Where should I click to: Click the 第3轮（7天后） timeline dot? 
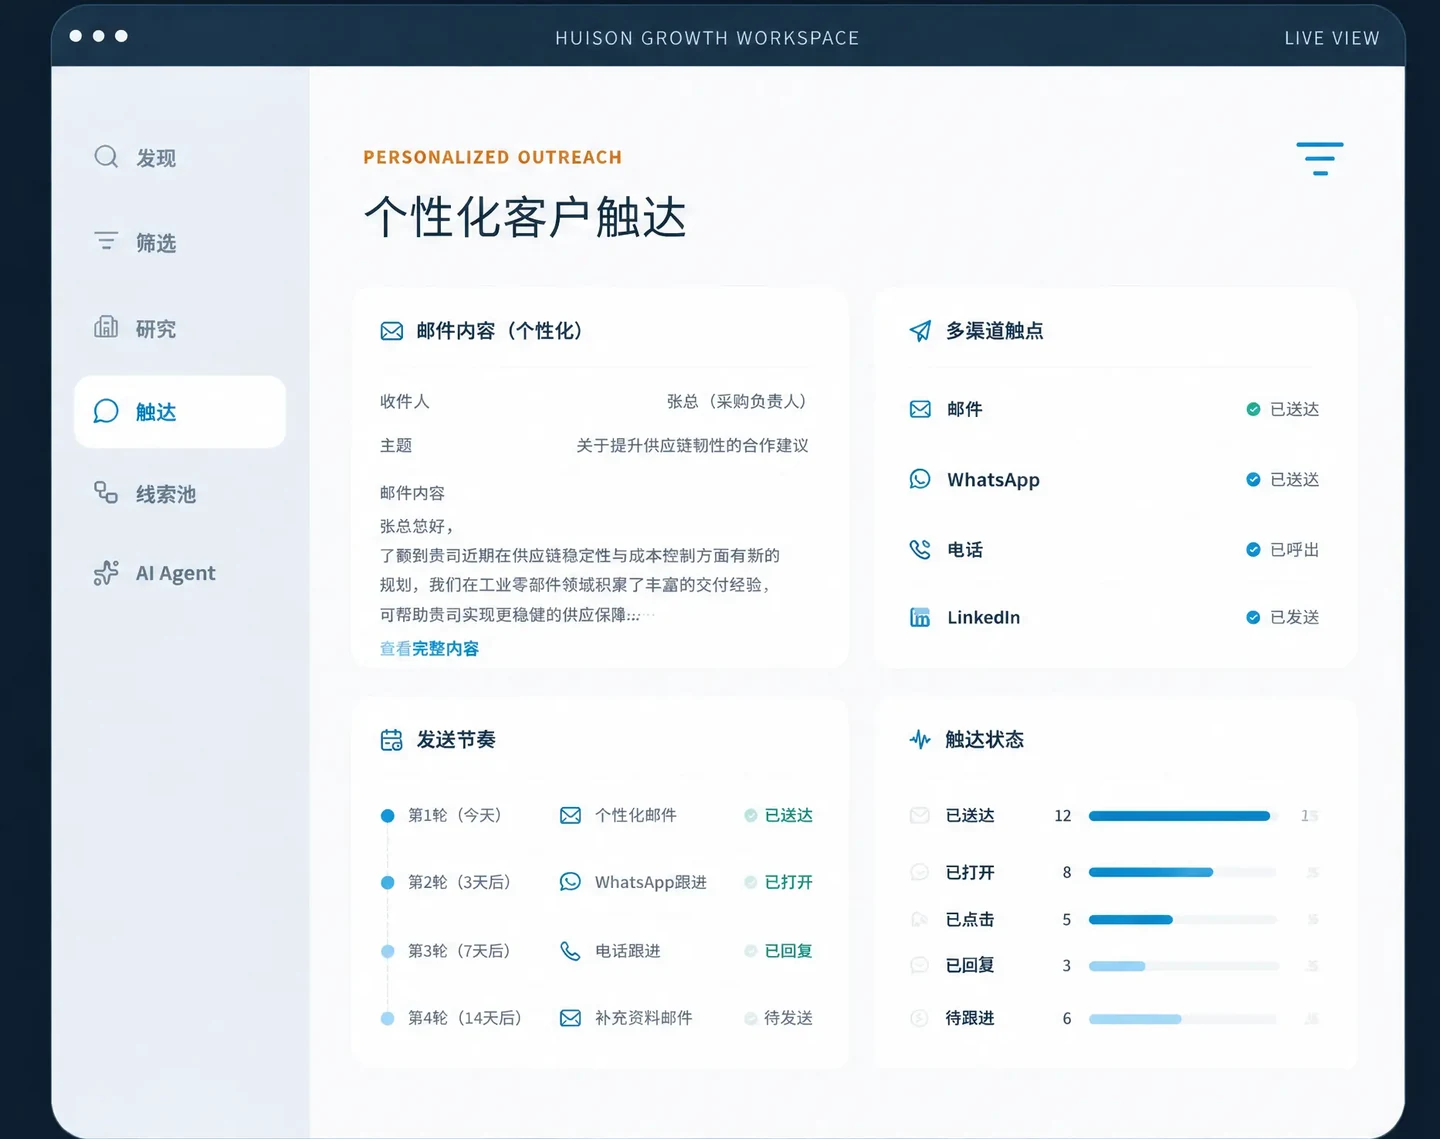click(387, 951)
